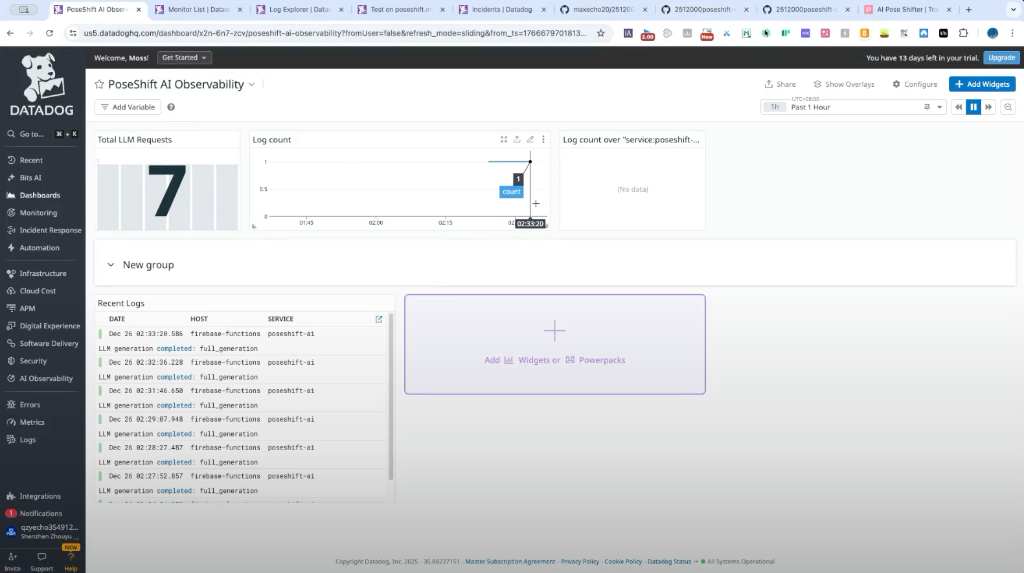
Task: Open APM in sidebar
Action: pos(27,308)
